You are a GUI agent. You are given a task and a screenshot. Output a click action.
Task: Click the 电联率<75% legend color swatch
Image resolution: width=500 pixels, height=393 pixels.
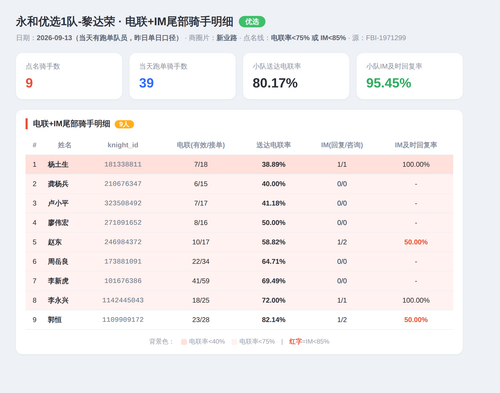234,342
